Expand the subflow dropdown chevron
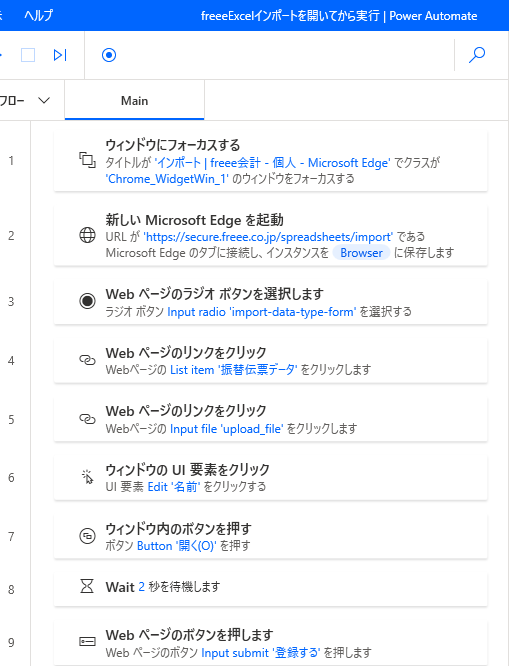The height and width of the screenshot is (666, 509). pyautogui.click(x=44, y=101)
